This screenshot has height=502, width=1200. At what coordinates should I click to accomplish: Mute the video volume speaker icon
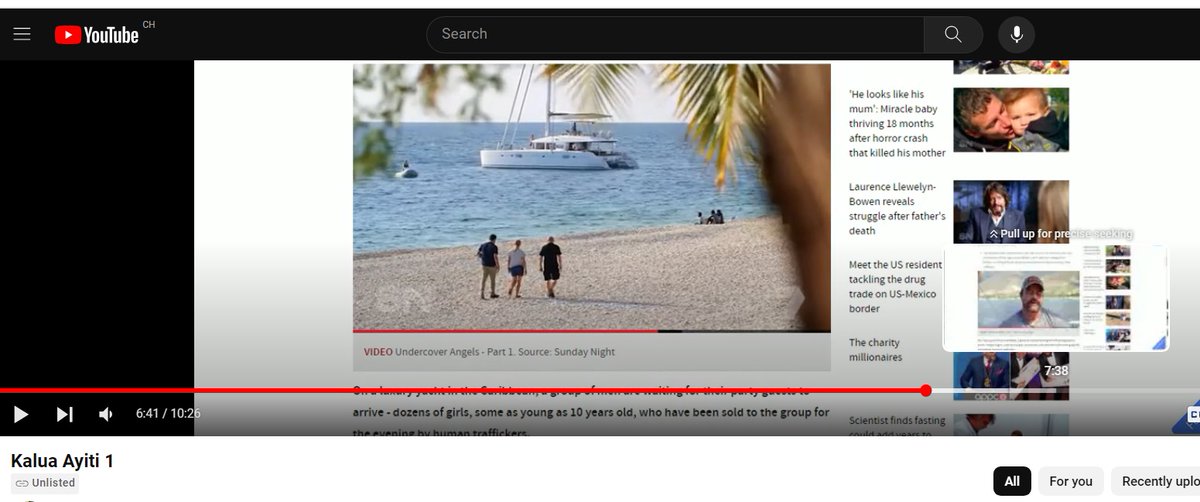pos(106,414)
